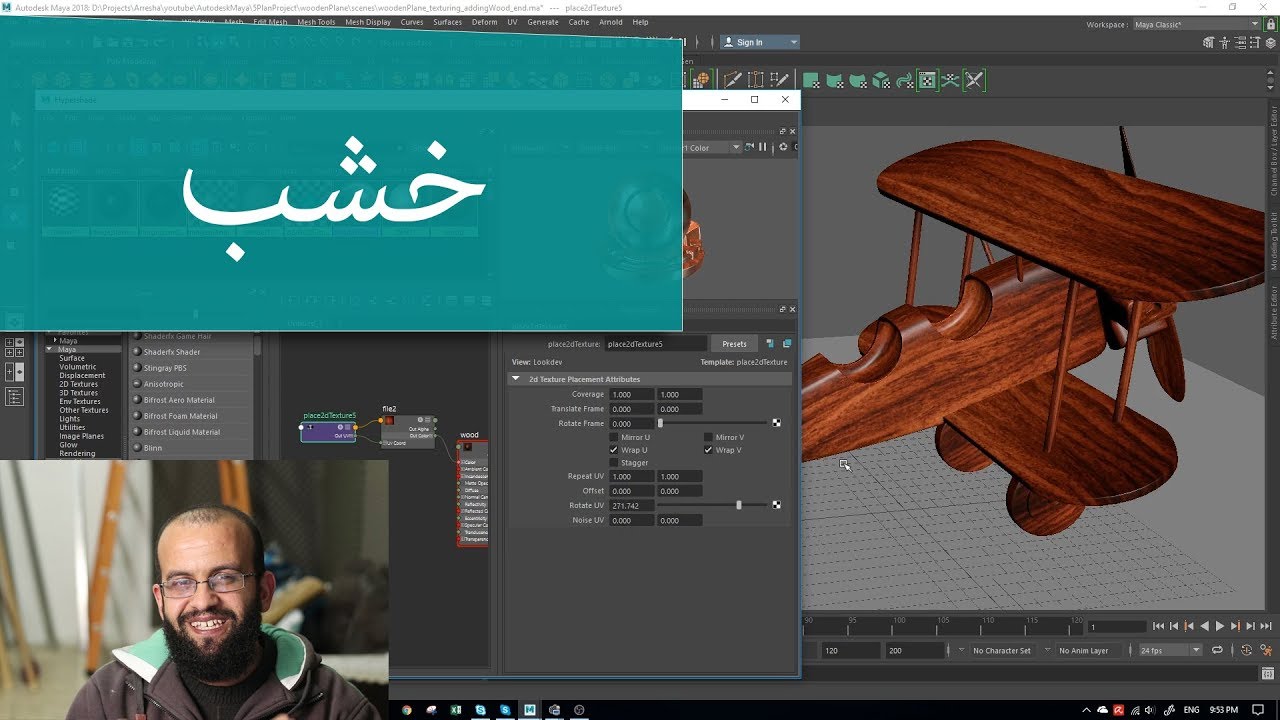Enable the Stagger checkbox
Viewport: 1280px width, 720px height.
(614, 463)
